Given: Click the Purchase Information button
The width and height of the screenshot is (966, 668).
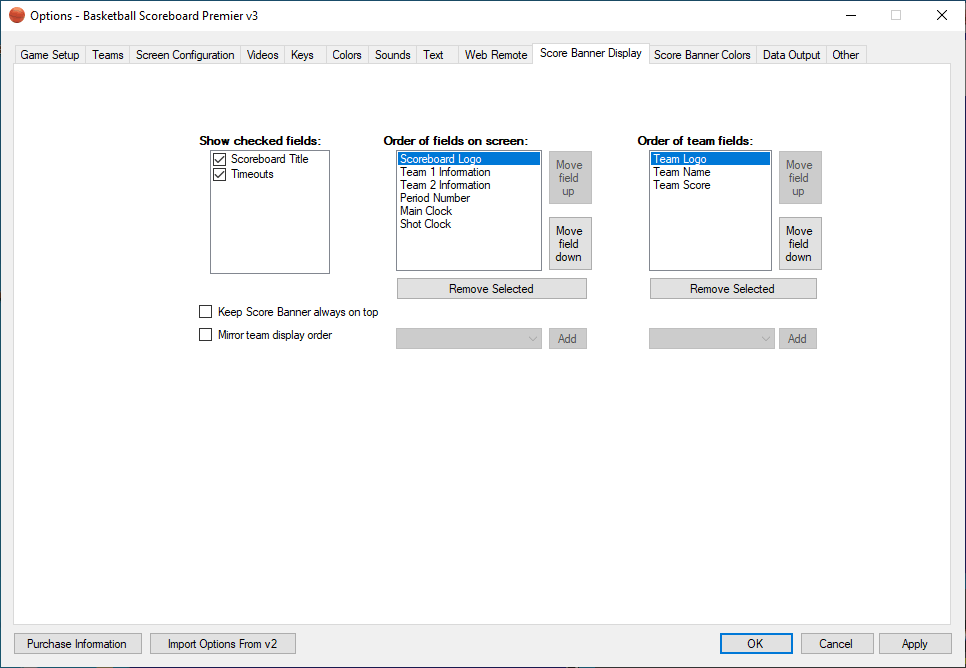Looking at the screenshot, I should [x=77, y=644].
